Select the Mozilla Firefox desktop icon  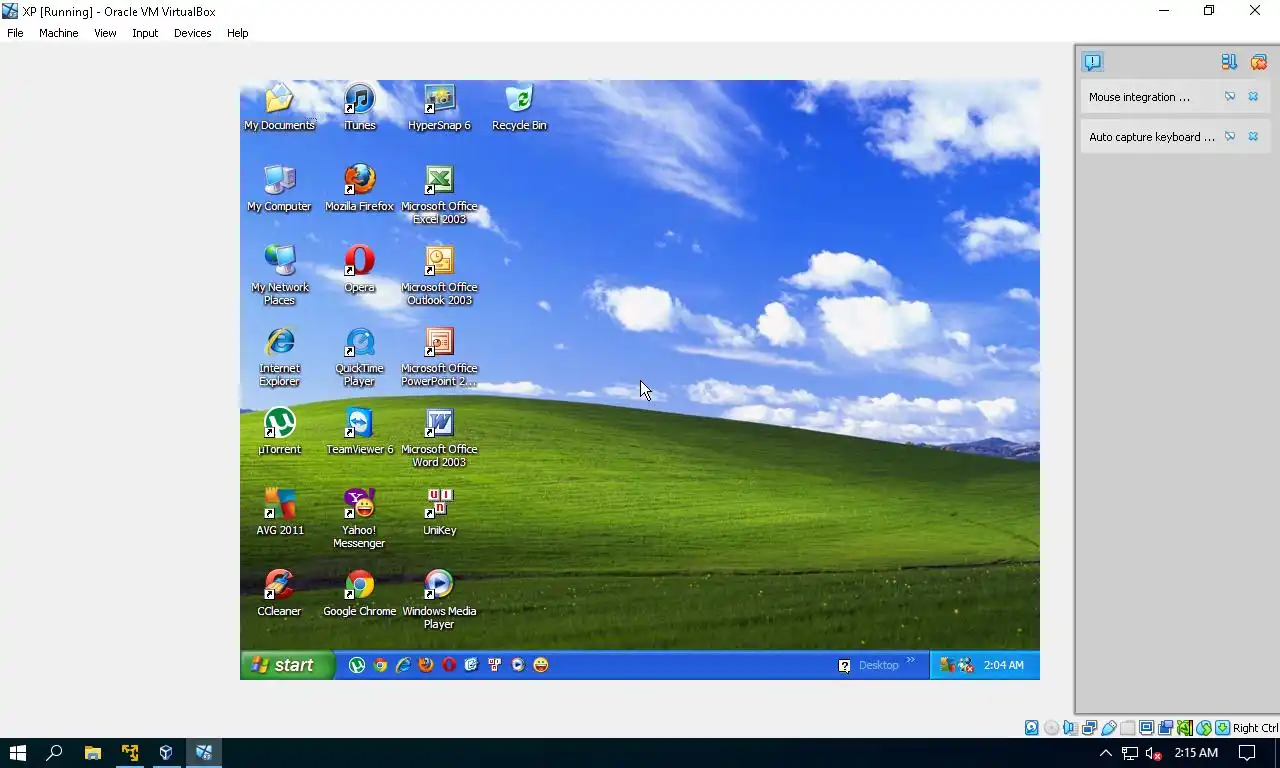[x=359, y=188]
